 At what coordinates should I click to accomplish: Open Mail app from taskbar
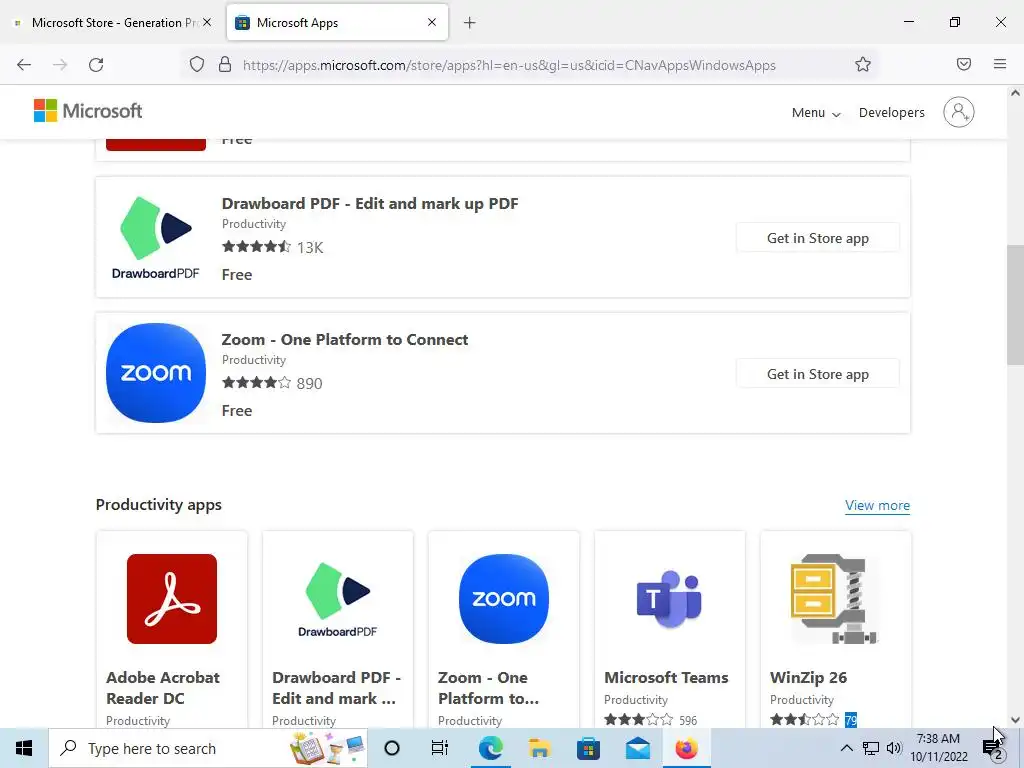click(x=637, y=748)
